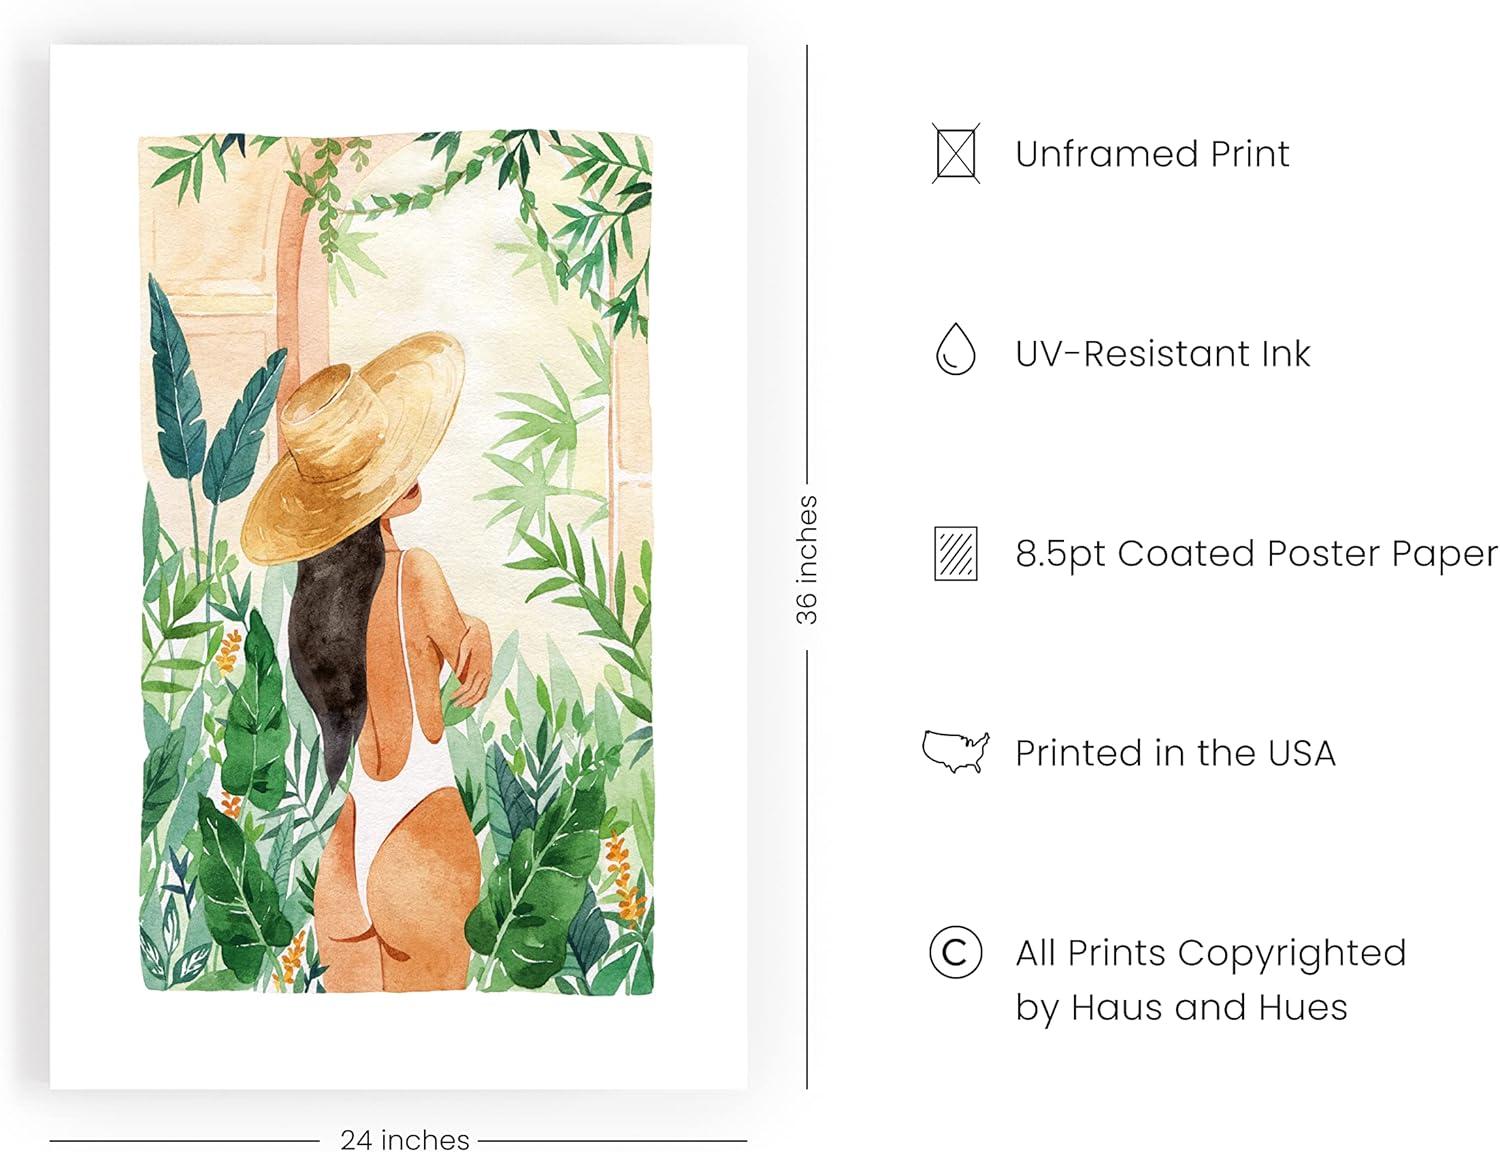Click the coated poster paper hatched icon
The image size is (1500, 1152).
(x=956, y=553)
